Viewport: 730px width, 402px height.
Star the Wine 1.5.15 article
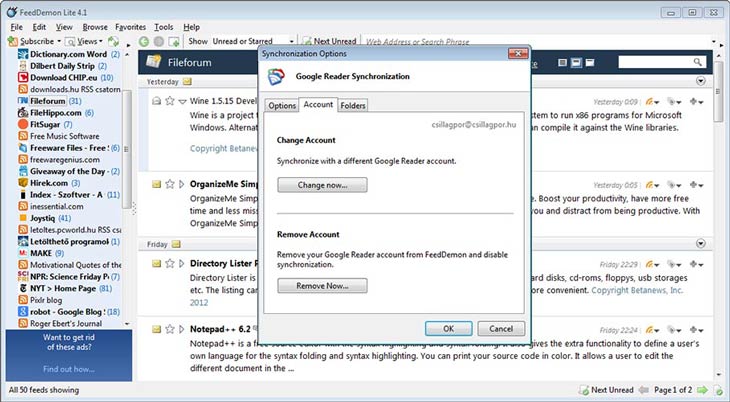click(170, 102)
